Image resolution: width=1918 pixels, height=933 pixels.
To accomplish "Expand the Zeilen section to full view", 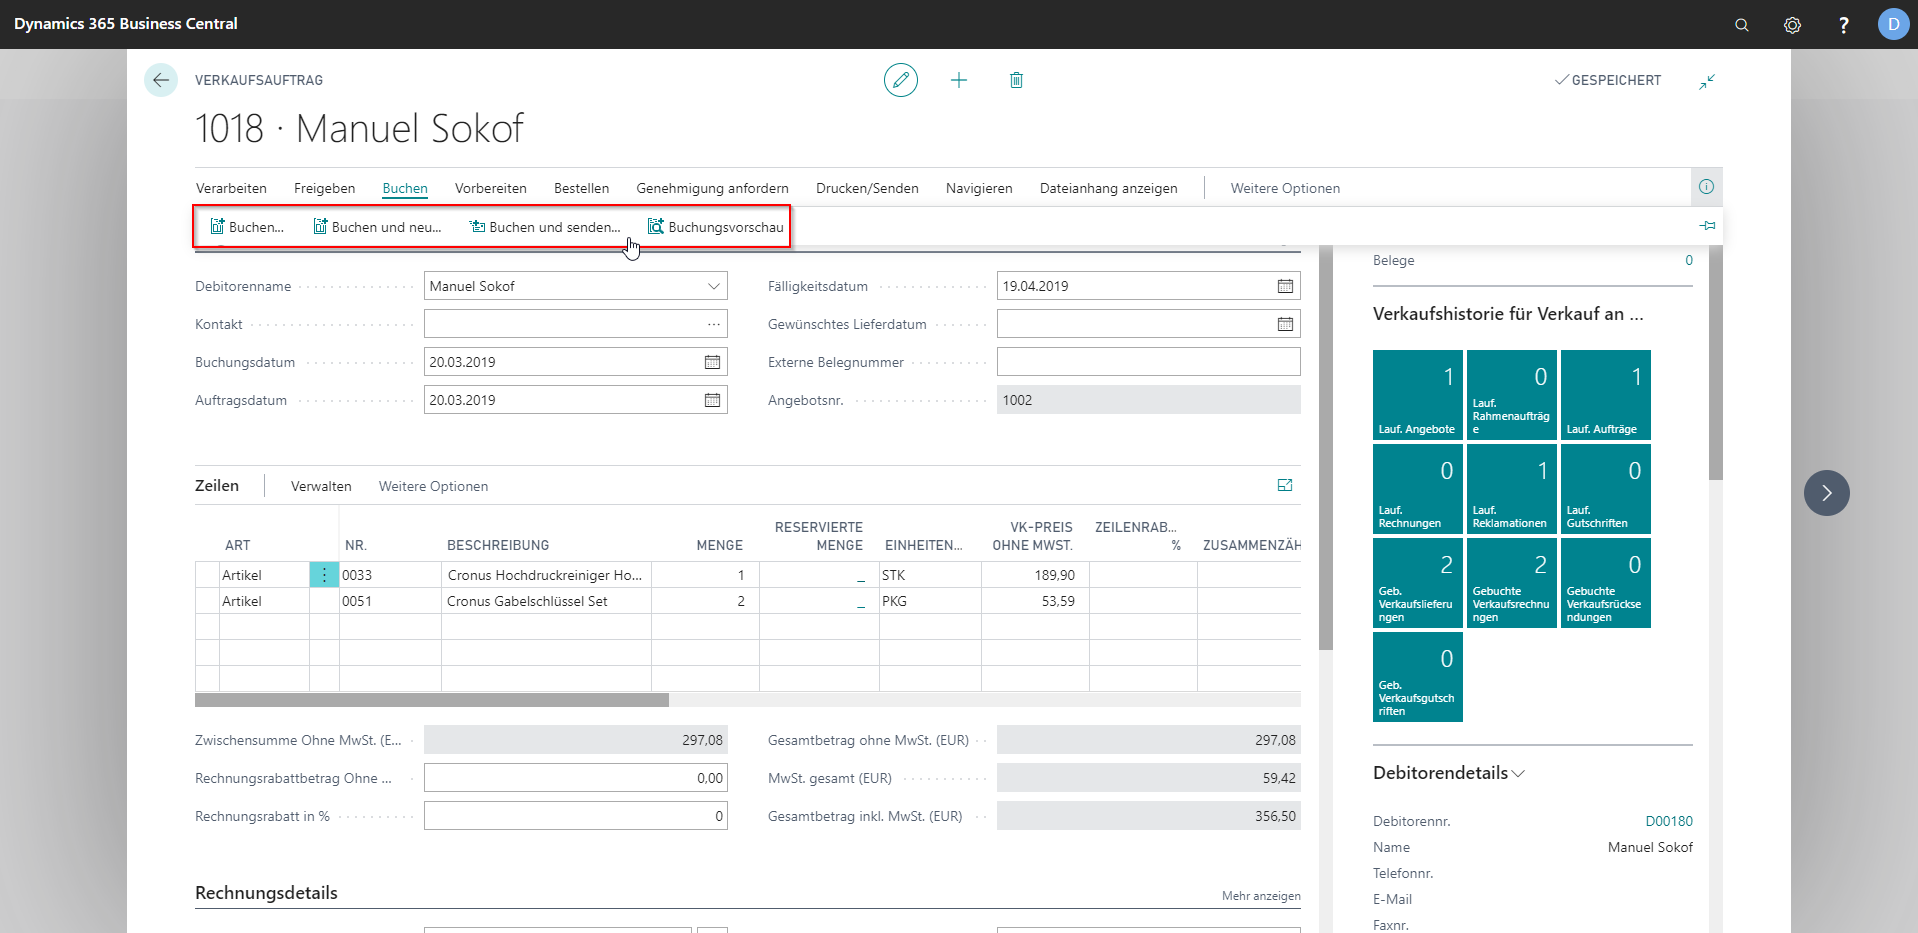I will click(x=1285, y=485).
